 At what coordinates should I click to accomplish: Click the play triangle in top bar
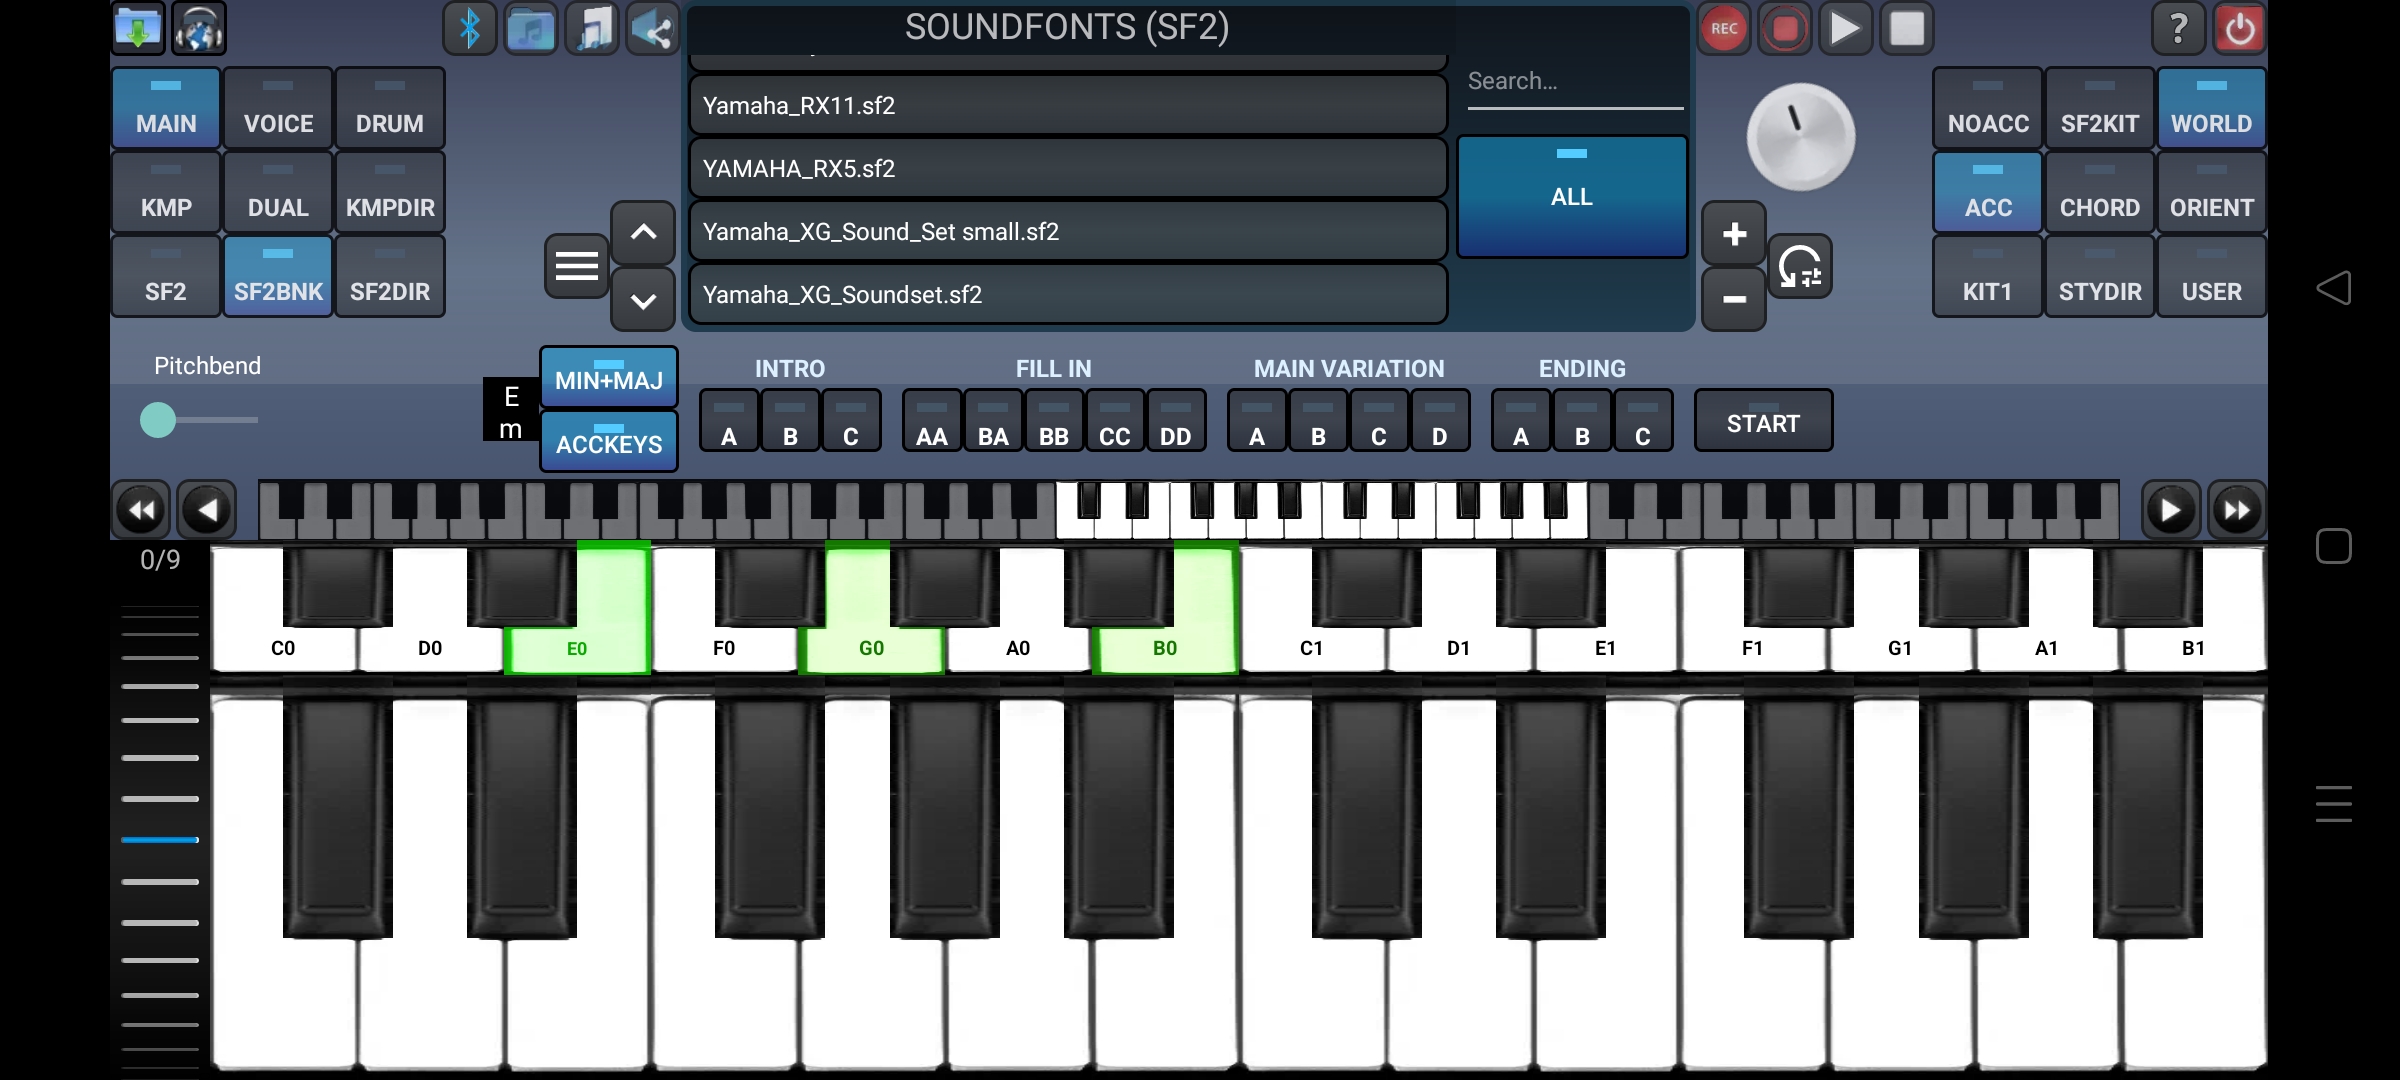pos(1845,29)
